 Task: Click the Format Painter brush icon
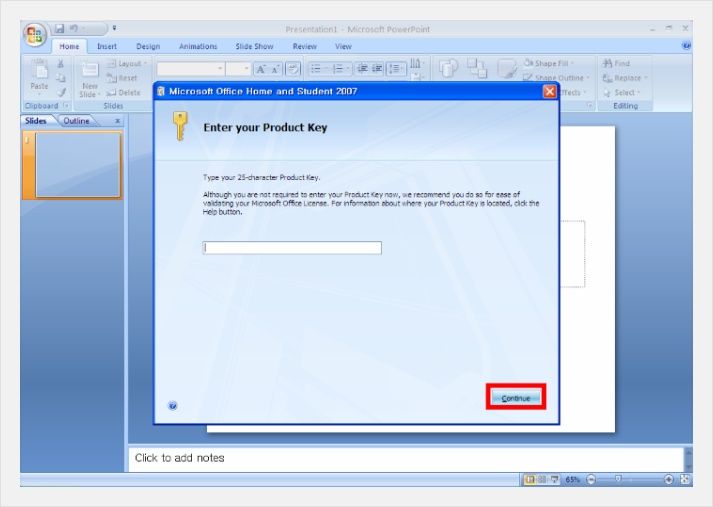coord(61,92)
